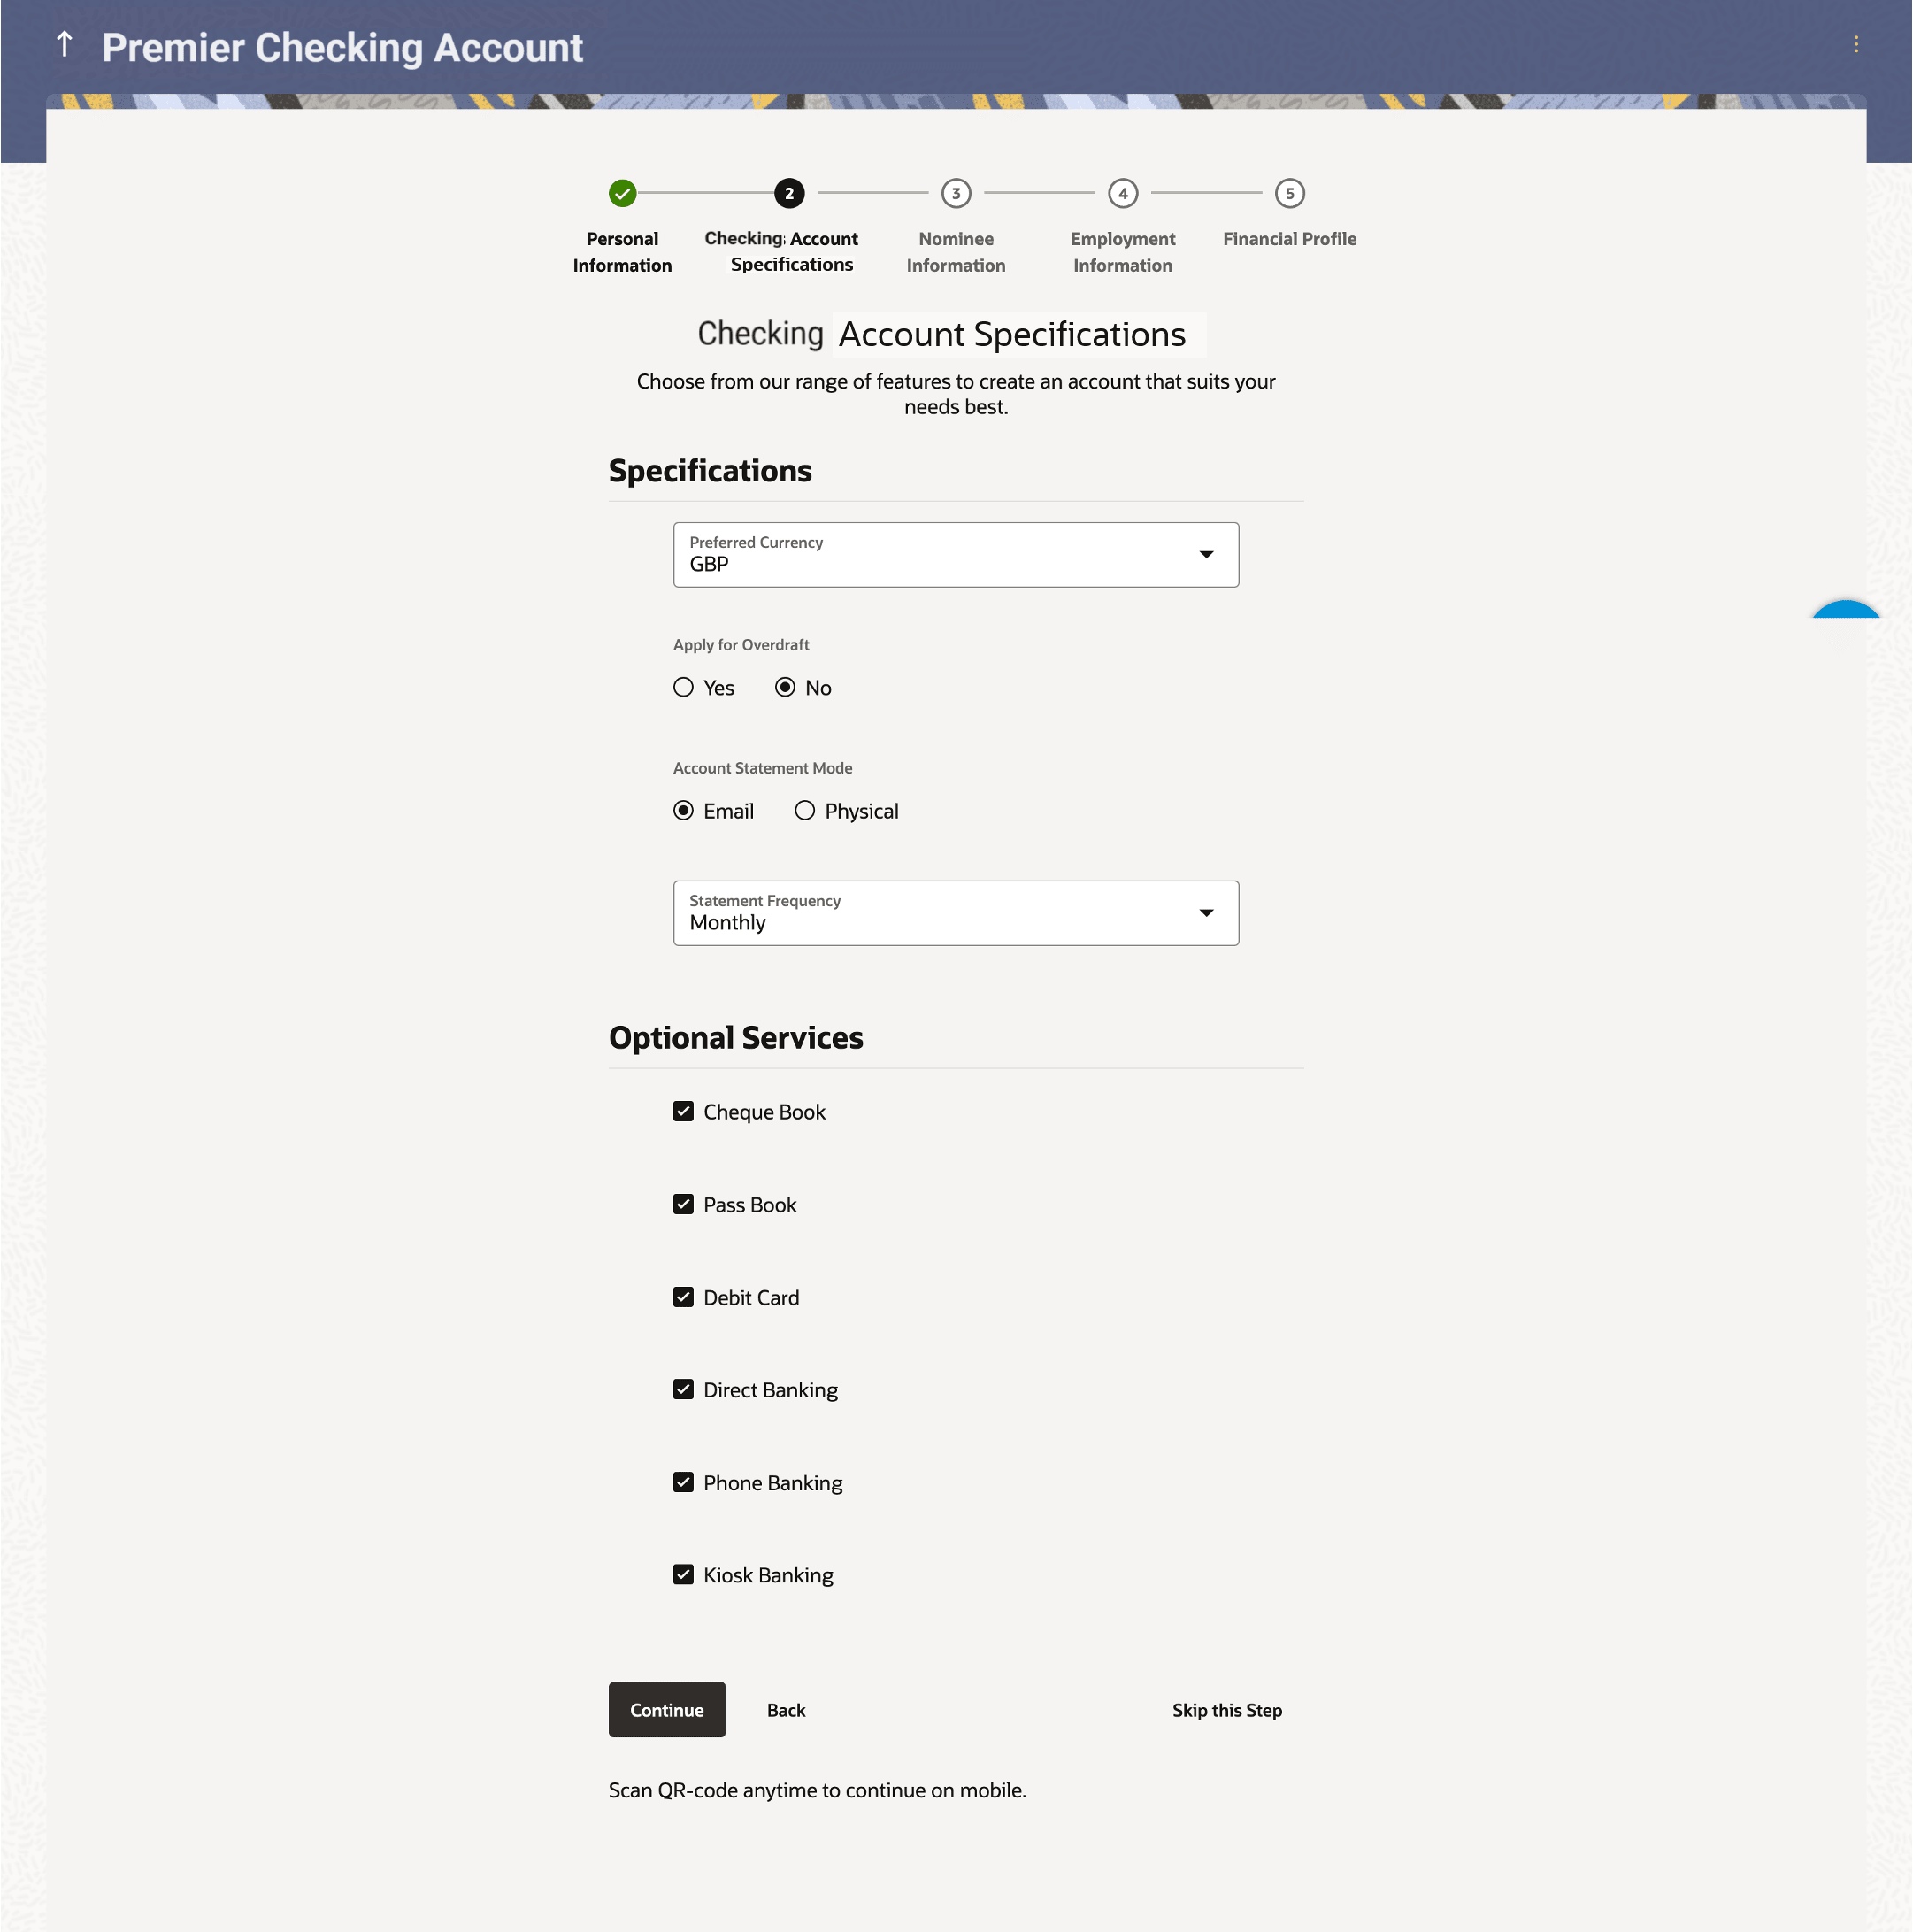Click the green completed Personal Information step icon
The image size is (1913, 1932).
click(622, 193)
